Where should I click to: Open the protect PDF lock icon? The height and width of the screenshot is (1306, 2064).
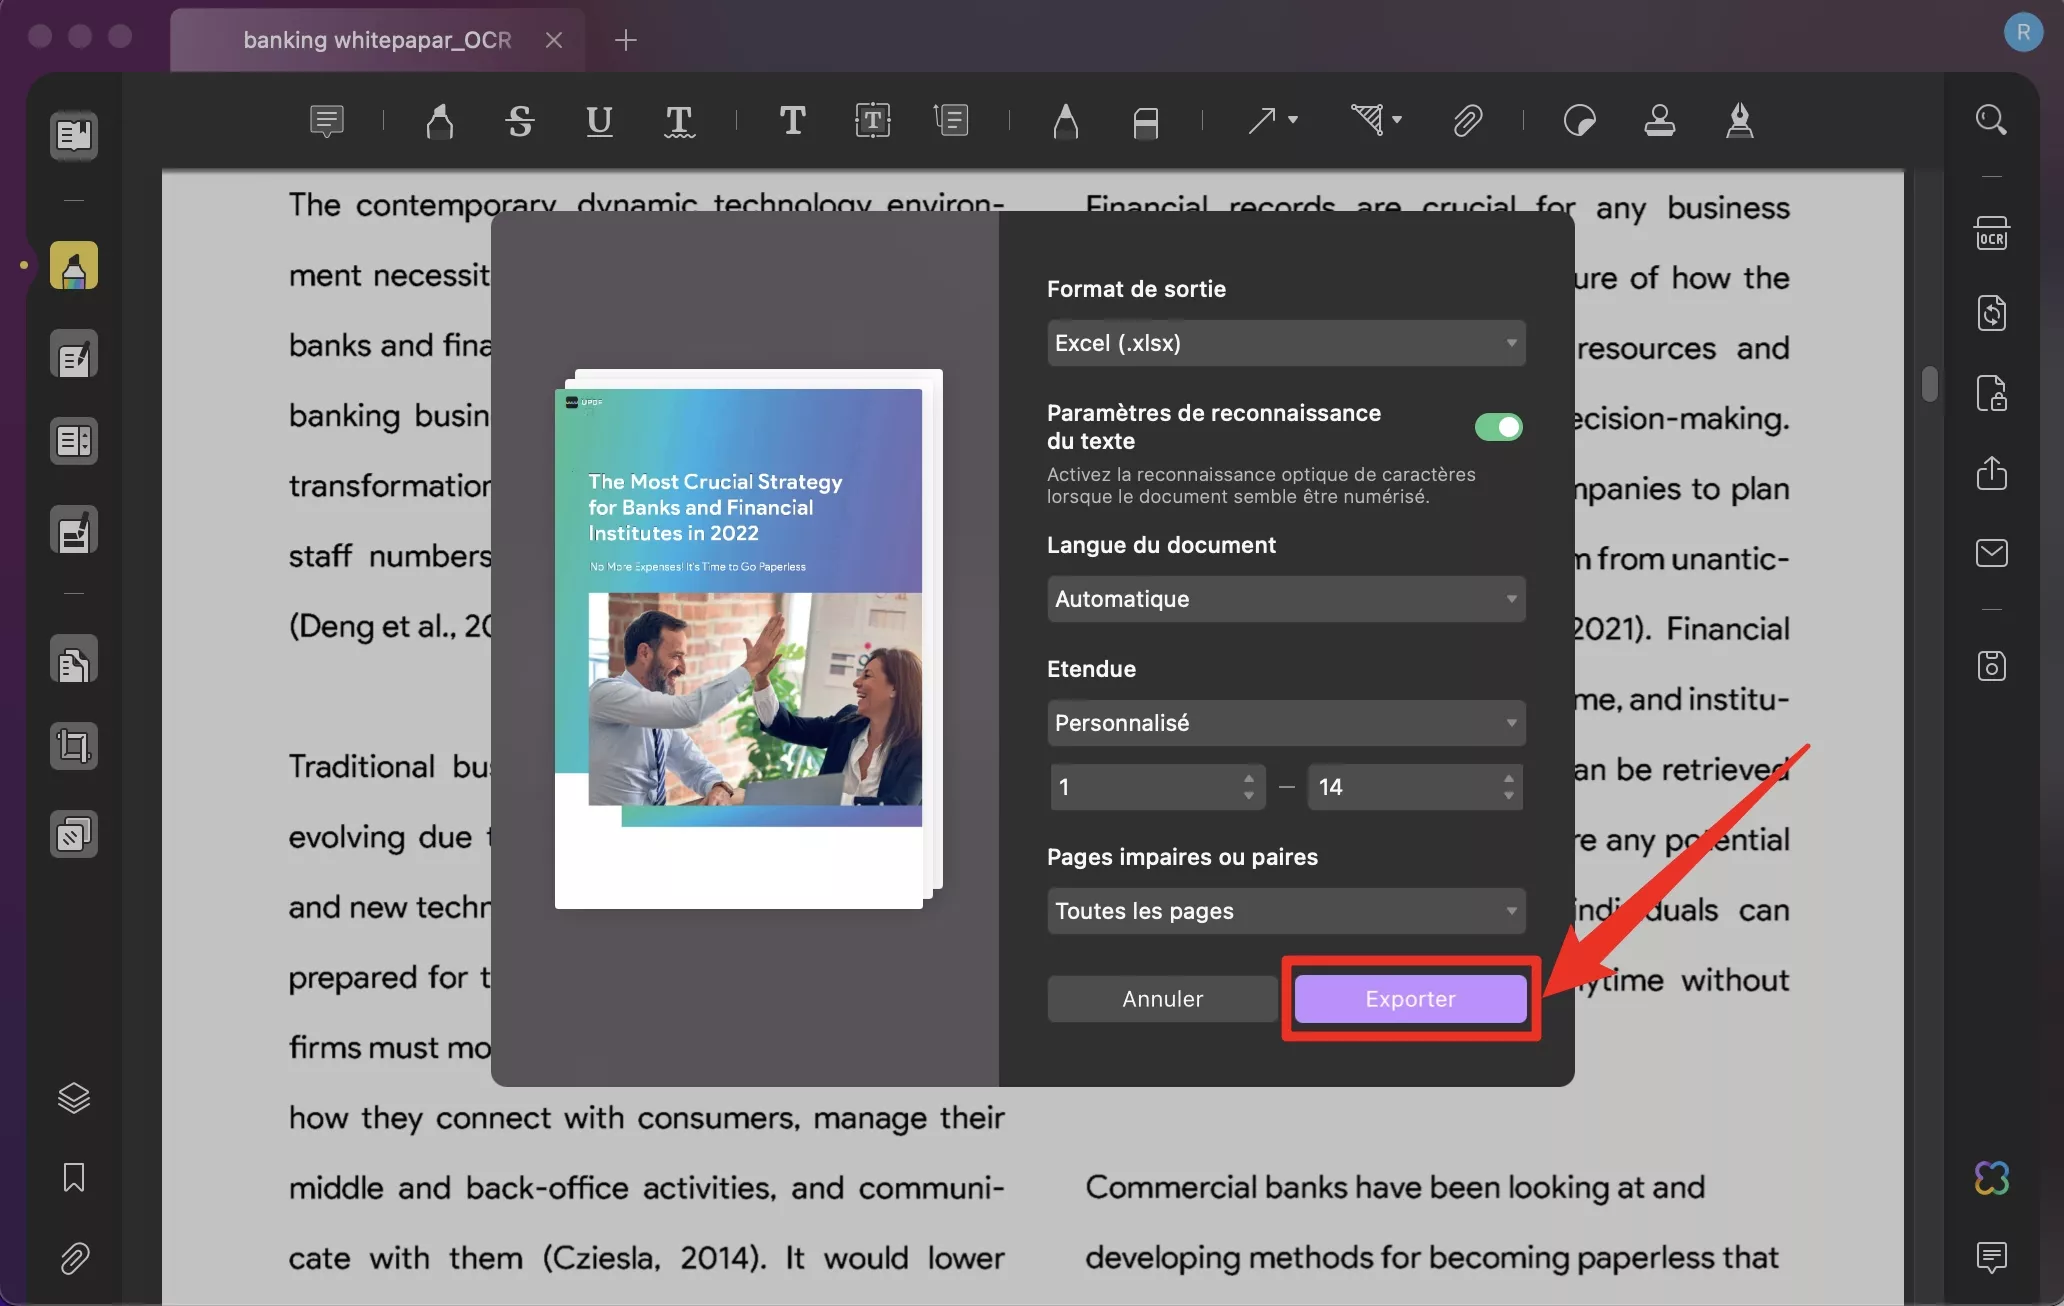(x=1991, y=393)
